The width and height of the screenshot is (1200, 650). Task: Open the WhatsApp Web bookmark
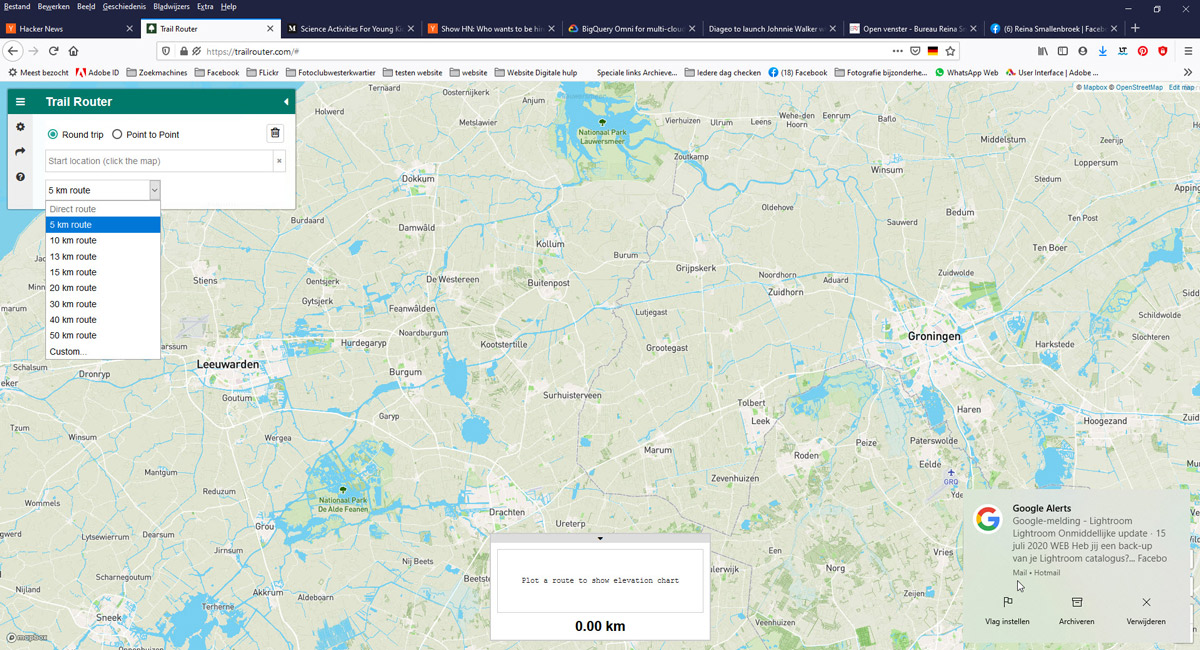tap(966, 73)
